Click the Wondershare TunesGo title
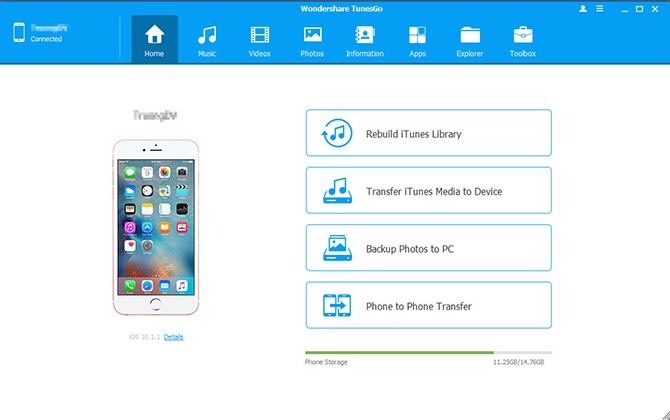This screenshot has height=420, width=670. pos(341,9)
